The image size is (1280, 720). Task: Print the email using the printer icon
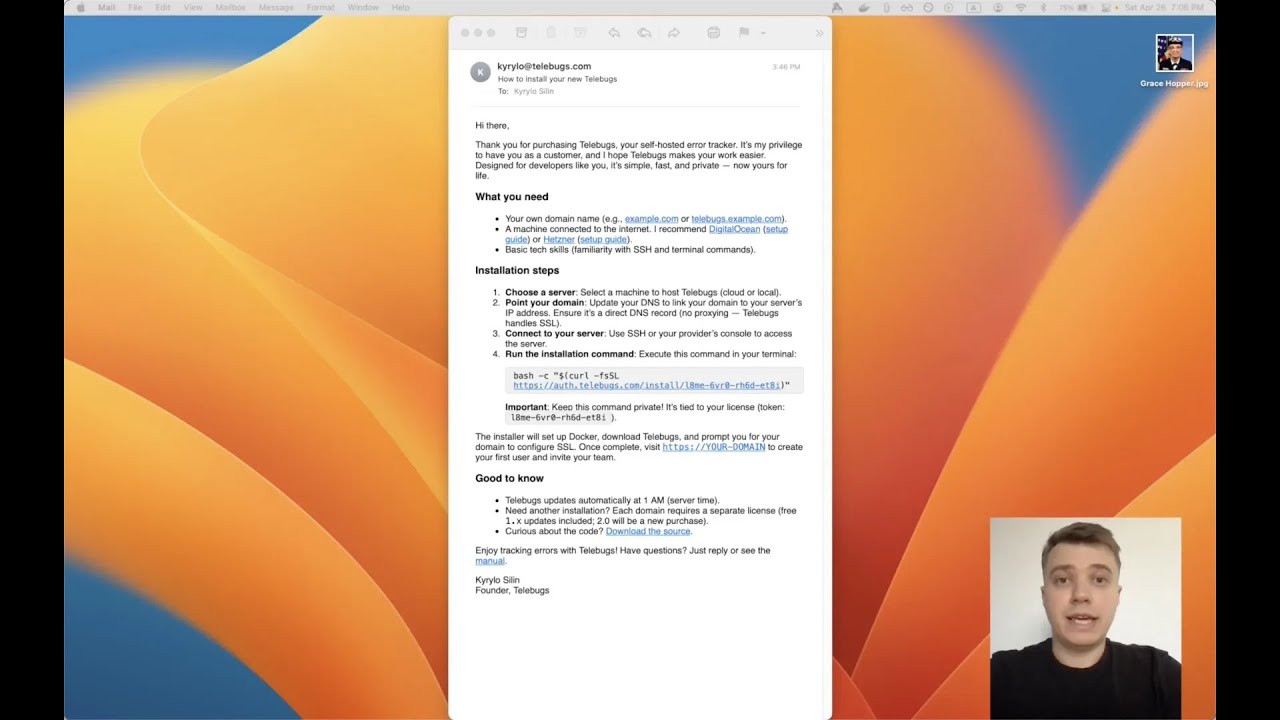pos(713,33)
